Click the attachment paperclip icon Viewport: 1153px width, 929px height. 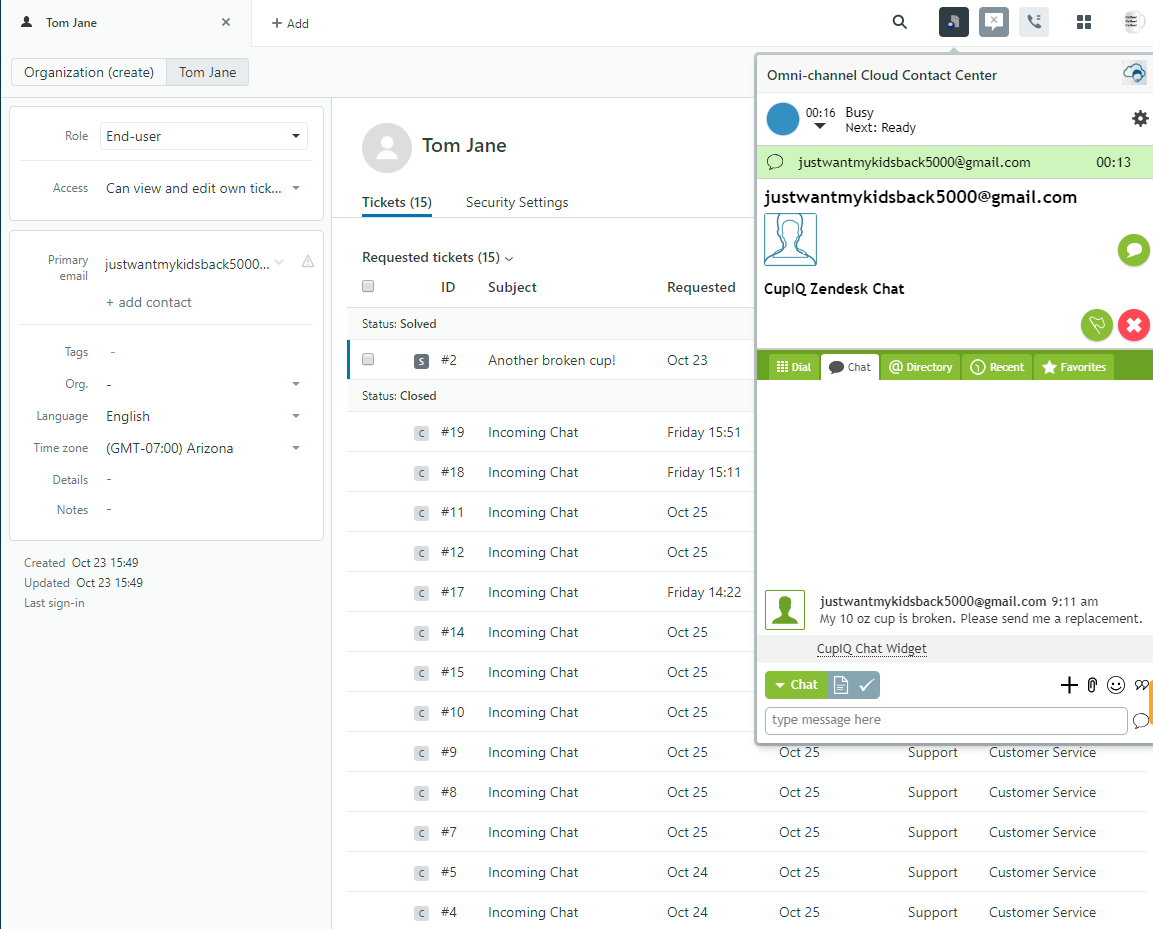[x=1092, y=685]
